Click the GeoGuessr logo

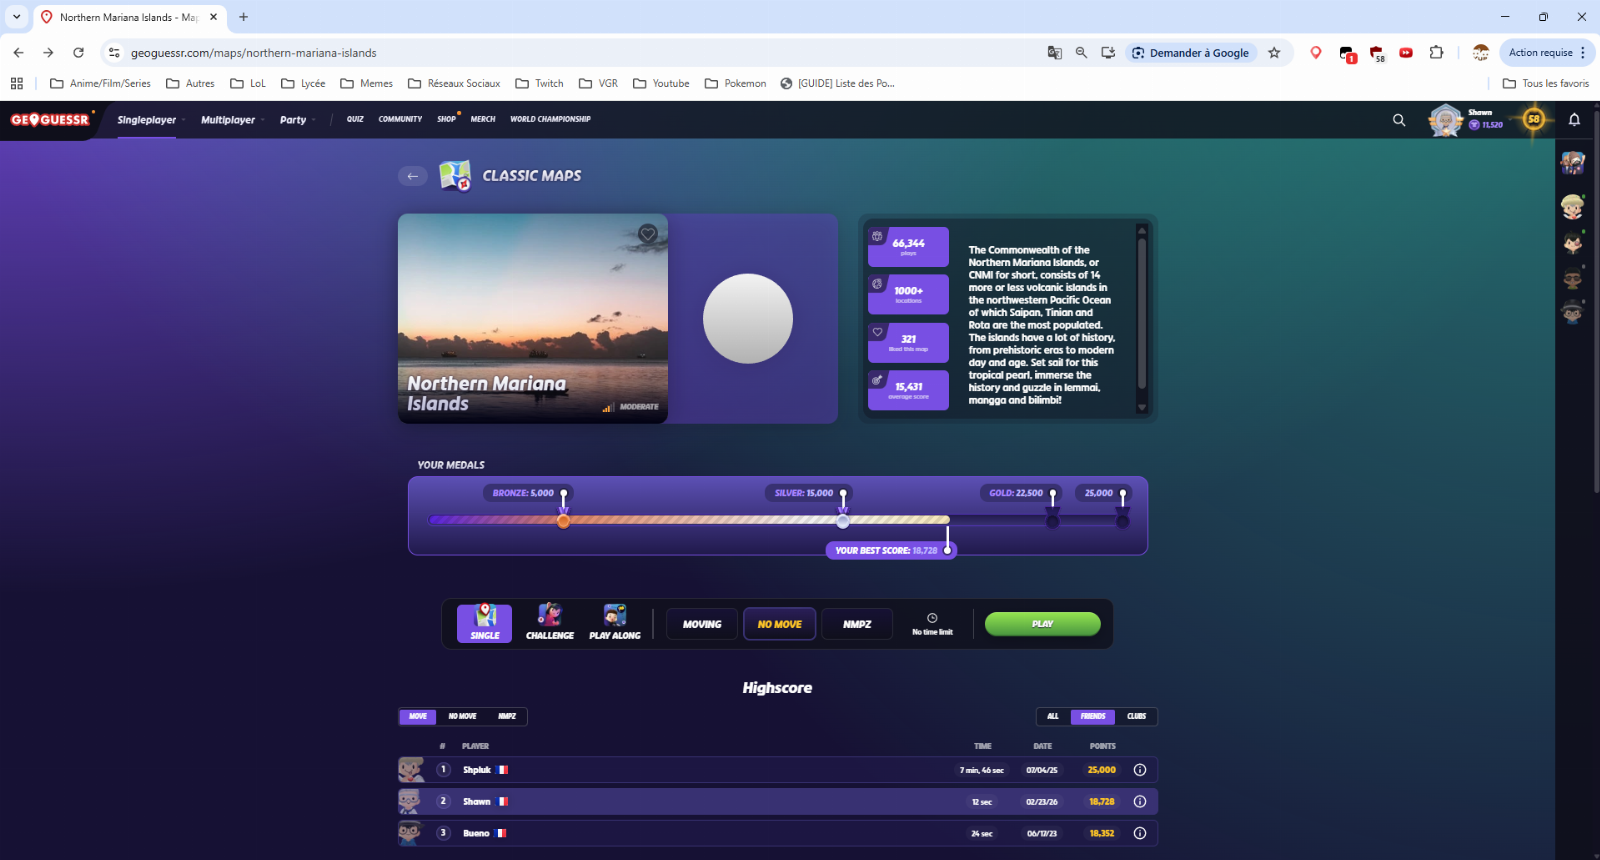click(50, 120)
